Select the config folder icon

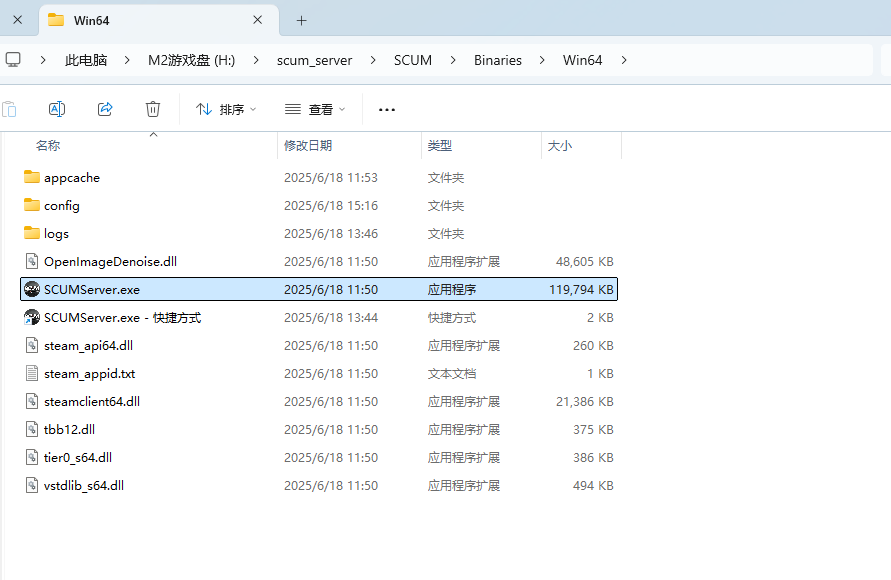[32, 205]
